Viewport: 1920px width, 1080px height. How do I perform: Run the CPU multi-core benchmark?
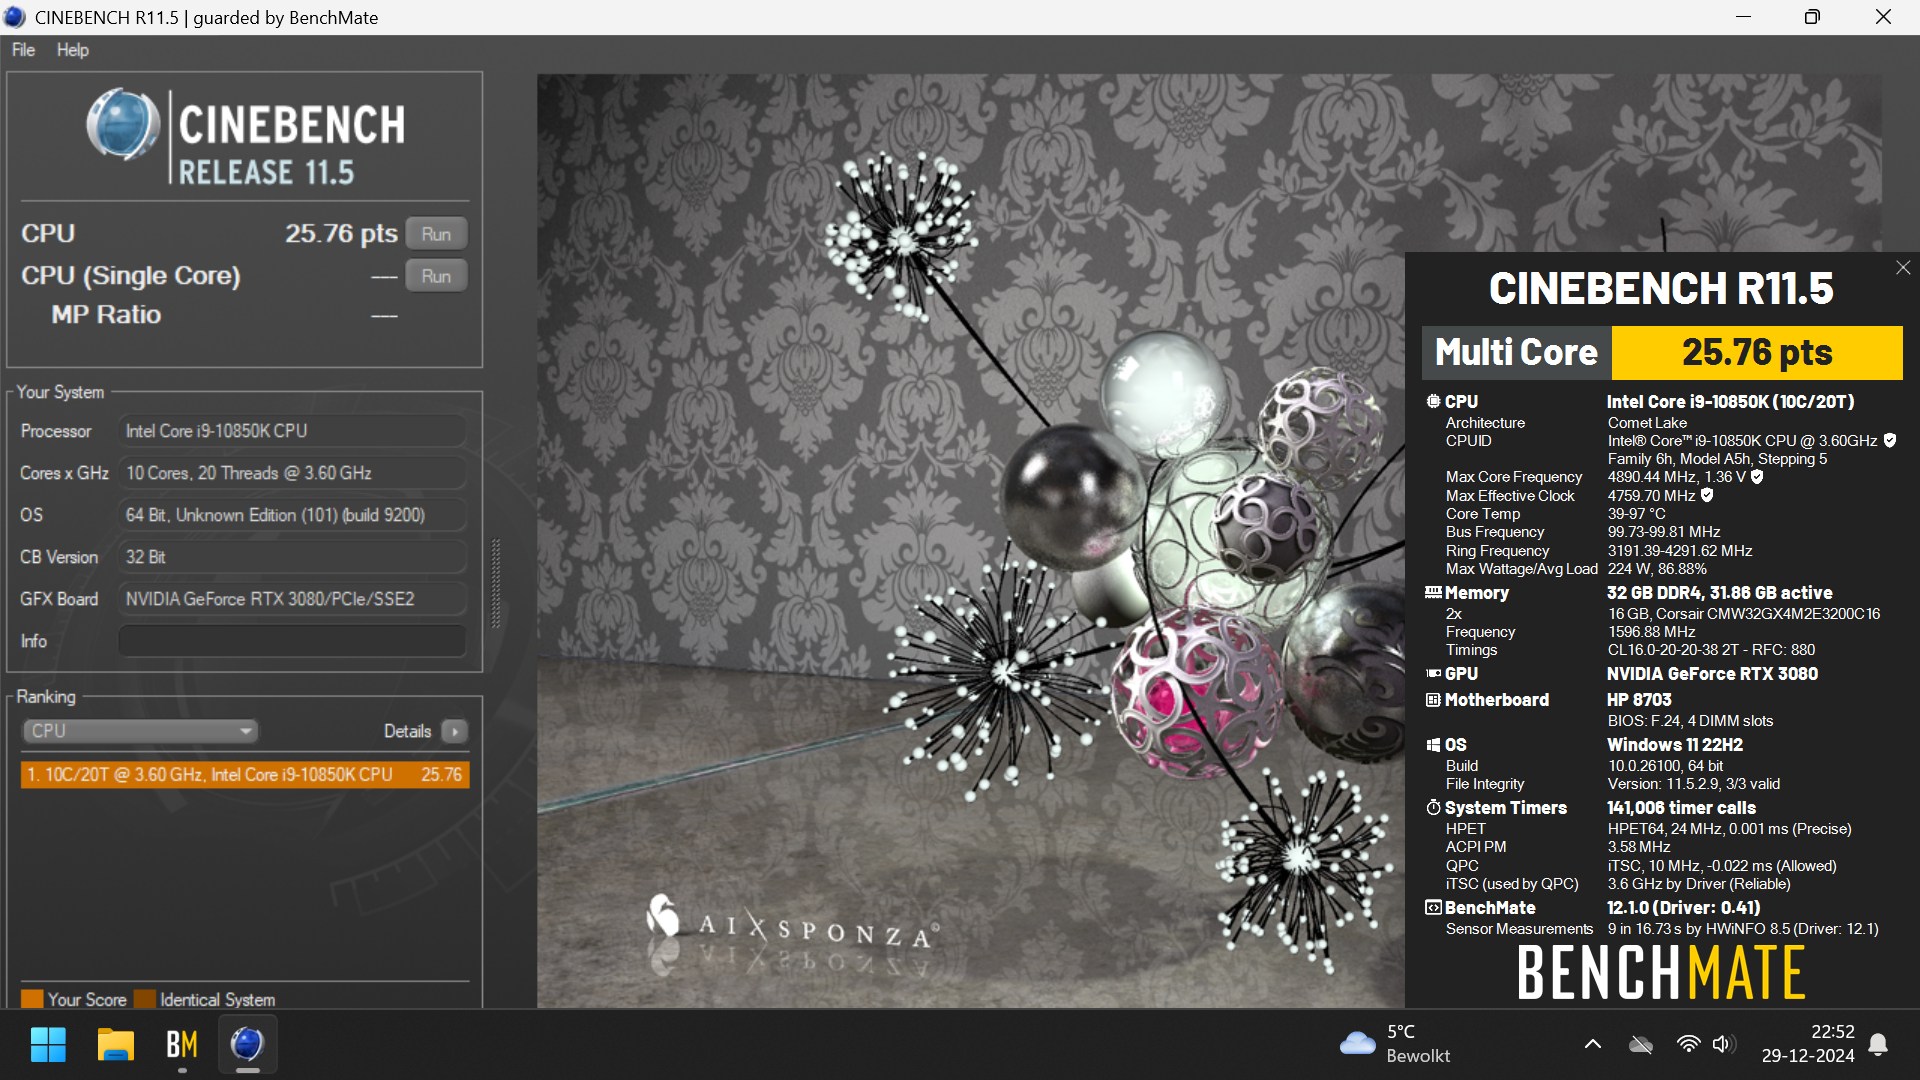436,234
